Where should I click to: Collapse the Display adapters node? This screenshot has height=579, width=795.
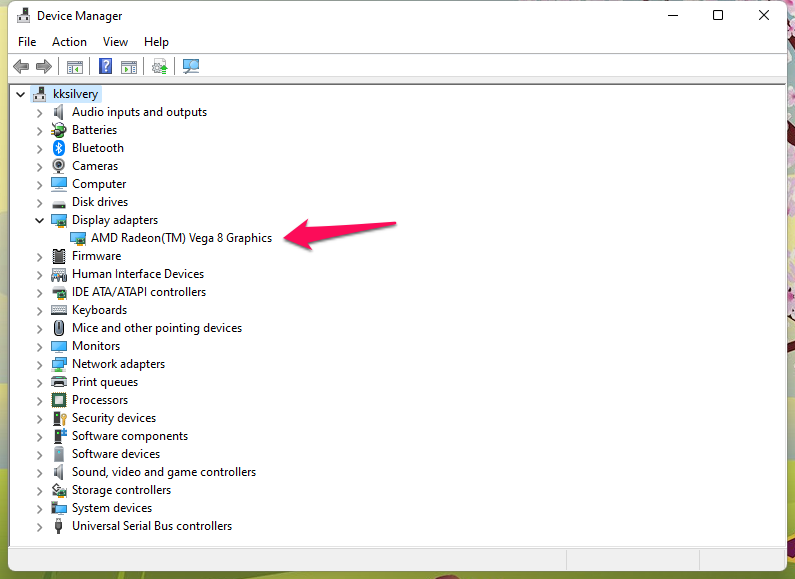pos(40,220)
